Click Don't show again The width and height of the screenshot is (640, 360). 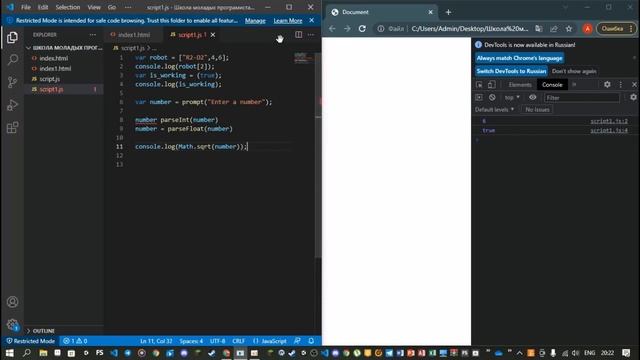574,71
